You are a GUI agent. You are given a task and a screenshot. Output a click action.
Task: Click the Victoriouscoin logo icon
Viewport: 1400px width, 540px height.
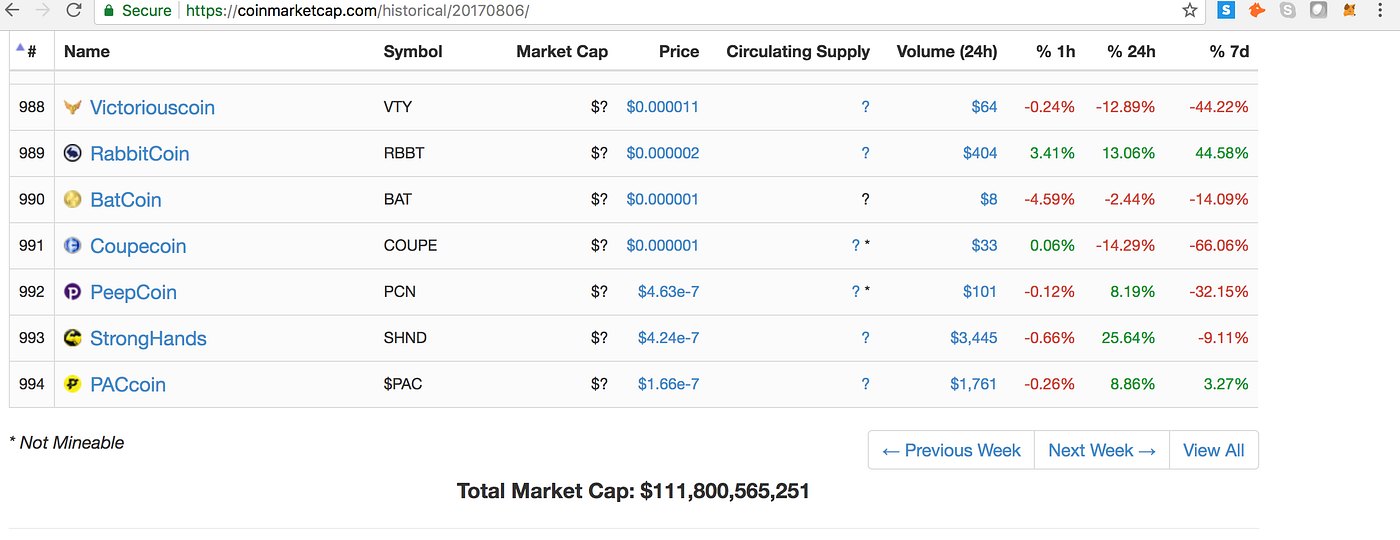pos(72,107)
